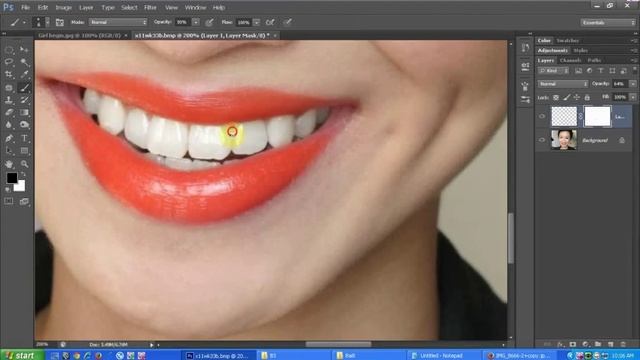
Task: Switch to the Swatches tab
Action: point(567,41)
